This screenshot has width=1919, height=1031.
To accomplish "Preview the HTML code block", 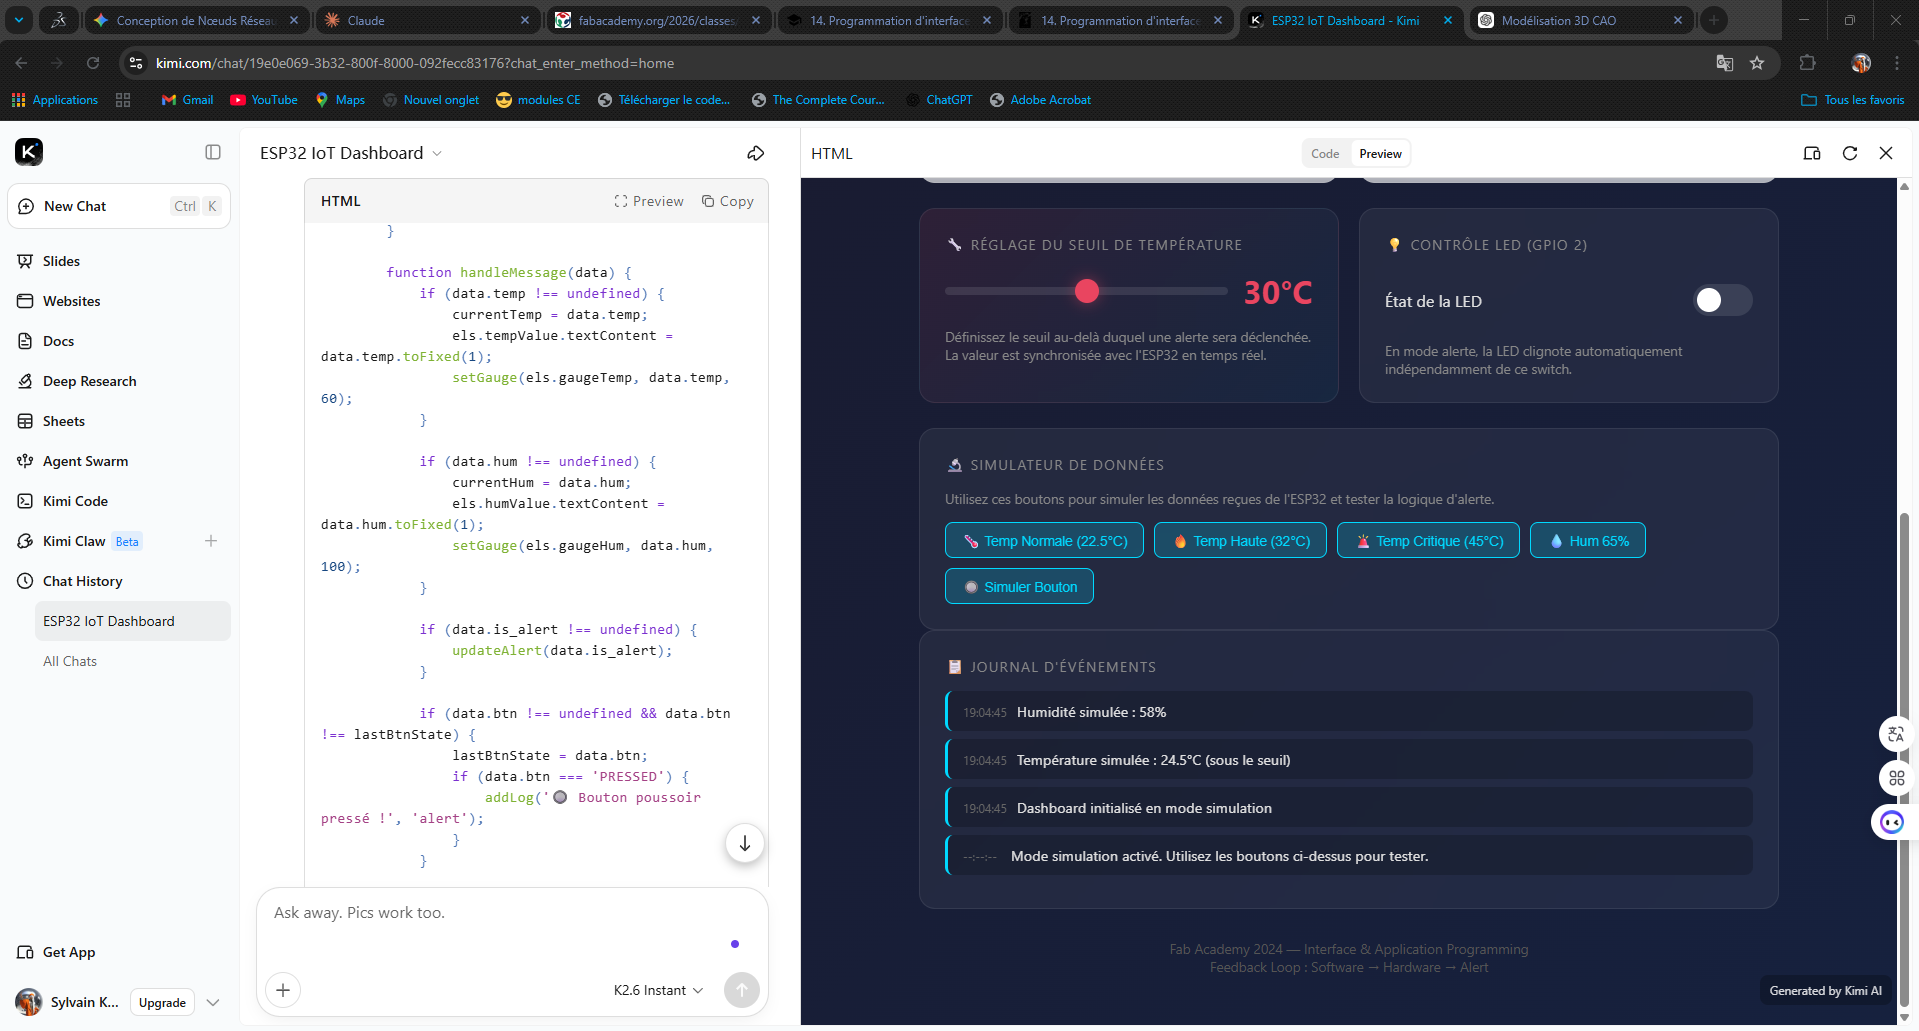I will (649, 201).
